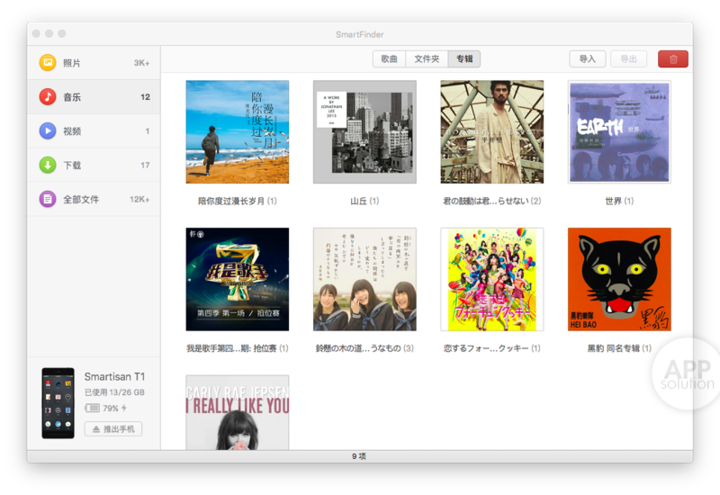Viewport: 720px width, 495px height.
Task: Click the Smartisan T1 phone image
Action: pos(58,403)
